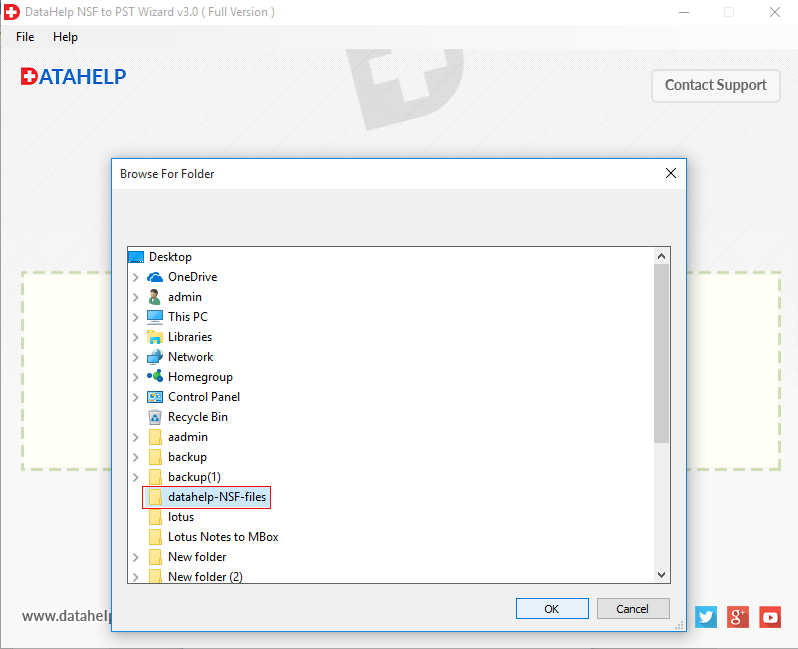Screen dimensions: 798x649
Task: Select Desktop at top of tree
Action: tap(170, 257)
